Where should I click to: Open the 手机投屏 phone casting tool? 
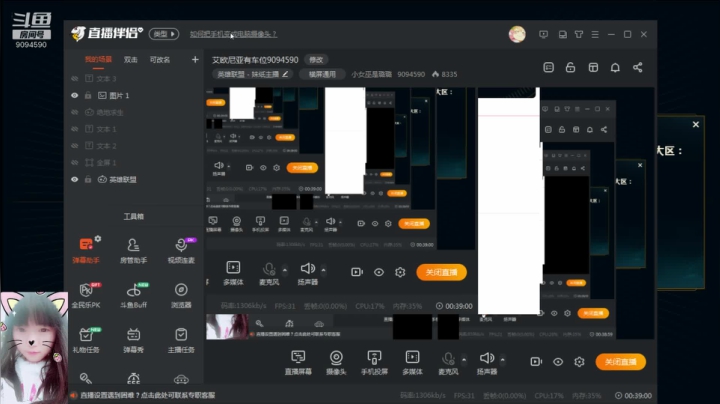[374, 363]
